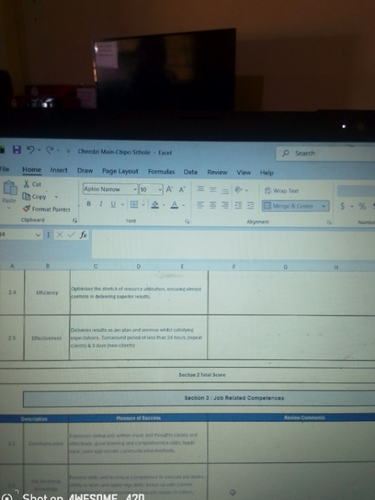Viewport: 375px width, 500px height.
Task: Toggle Underline formatting
Action: tap(113, 204)
